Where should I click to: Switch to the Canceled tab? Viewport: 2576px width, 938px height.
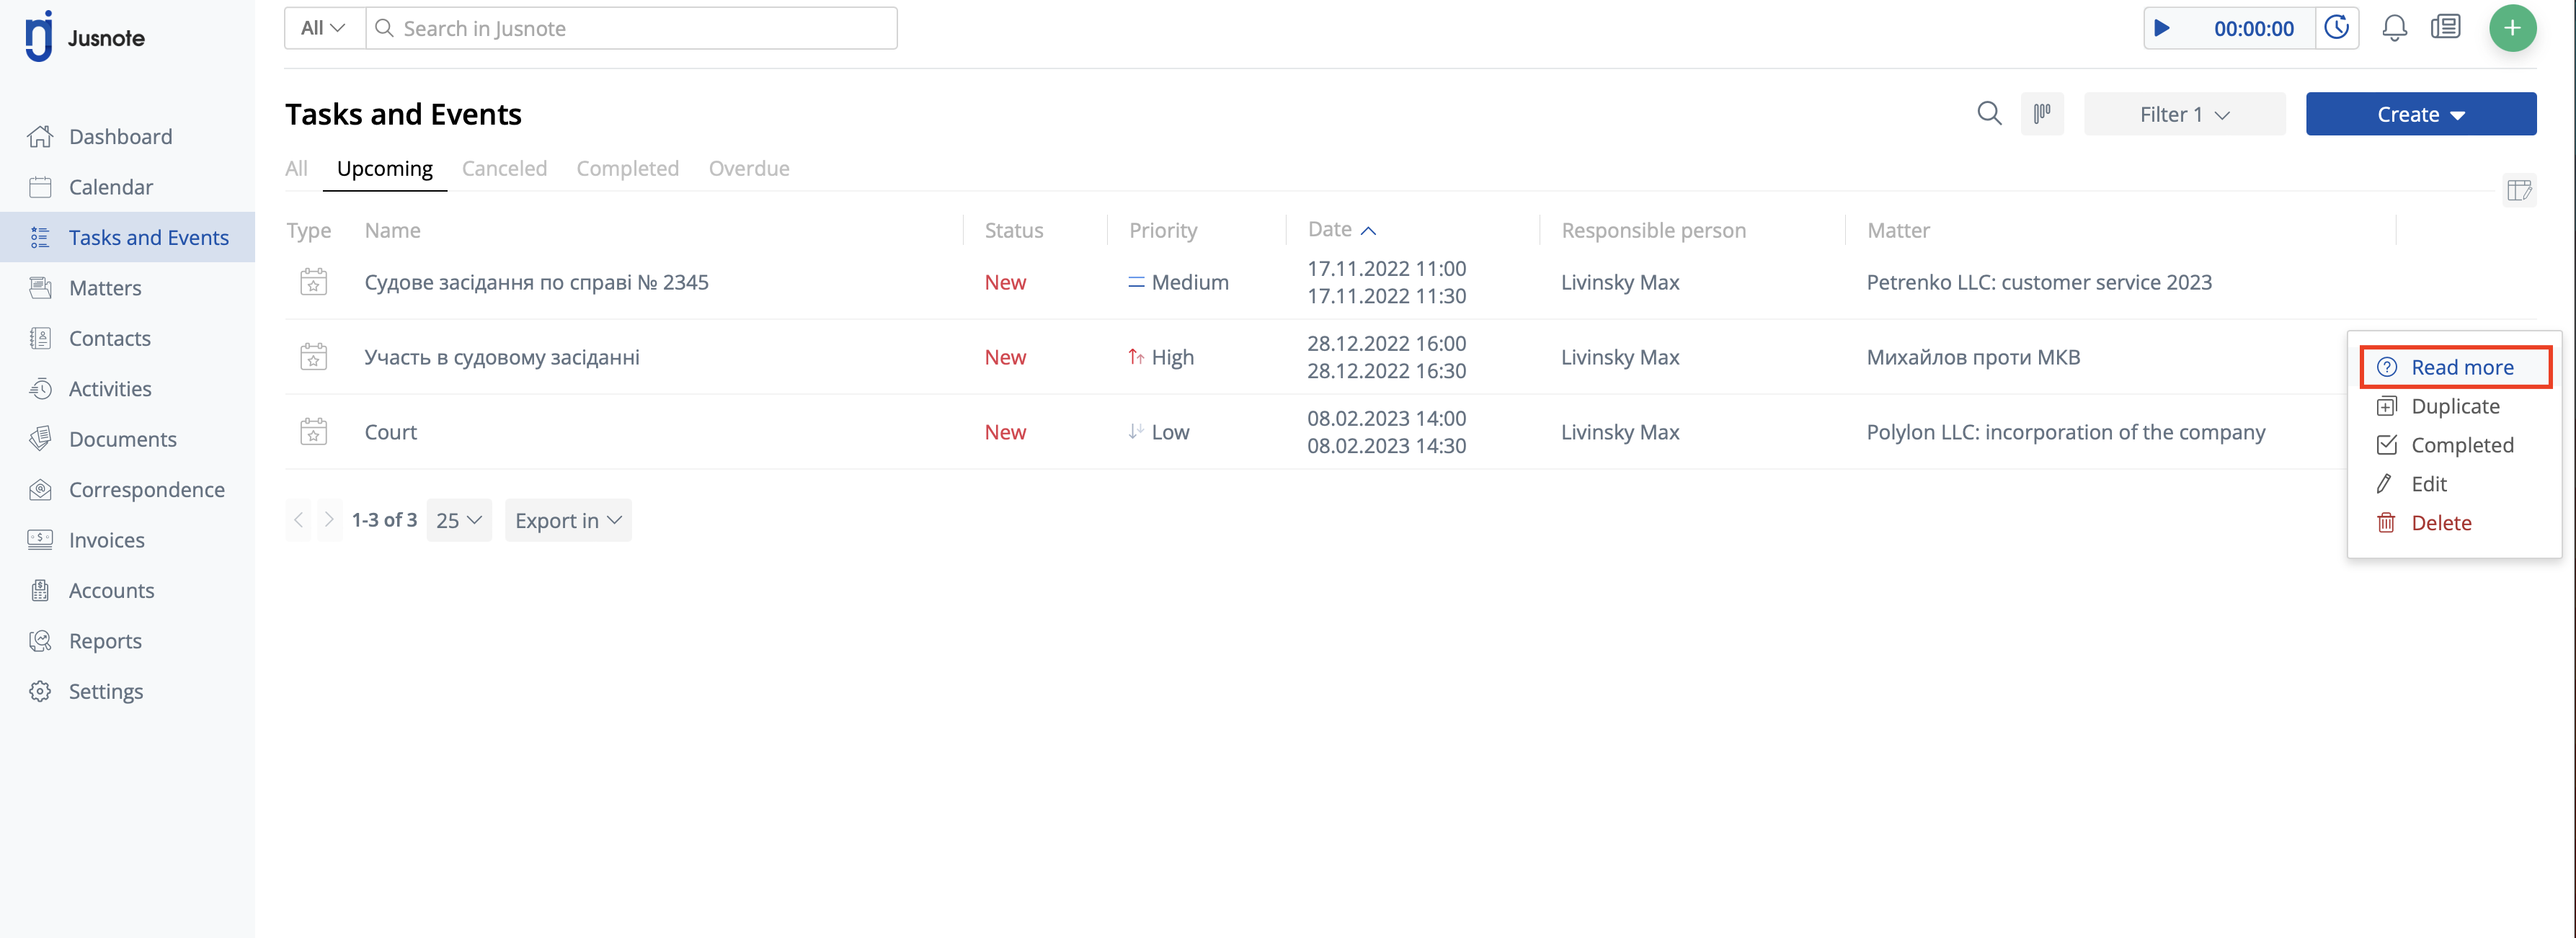504,168
